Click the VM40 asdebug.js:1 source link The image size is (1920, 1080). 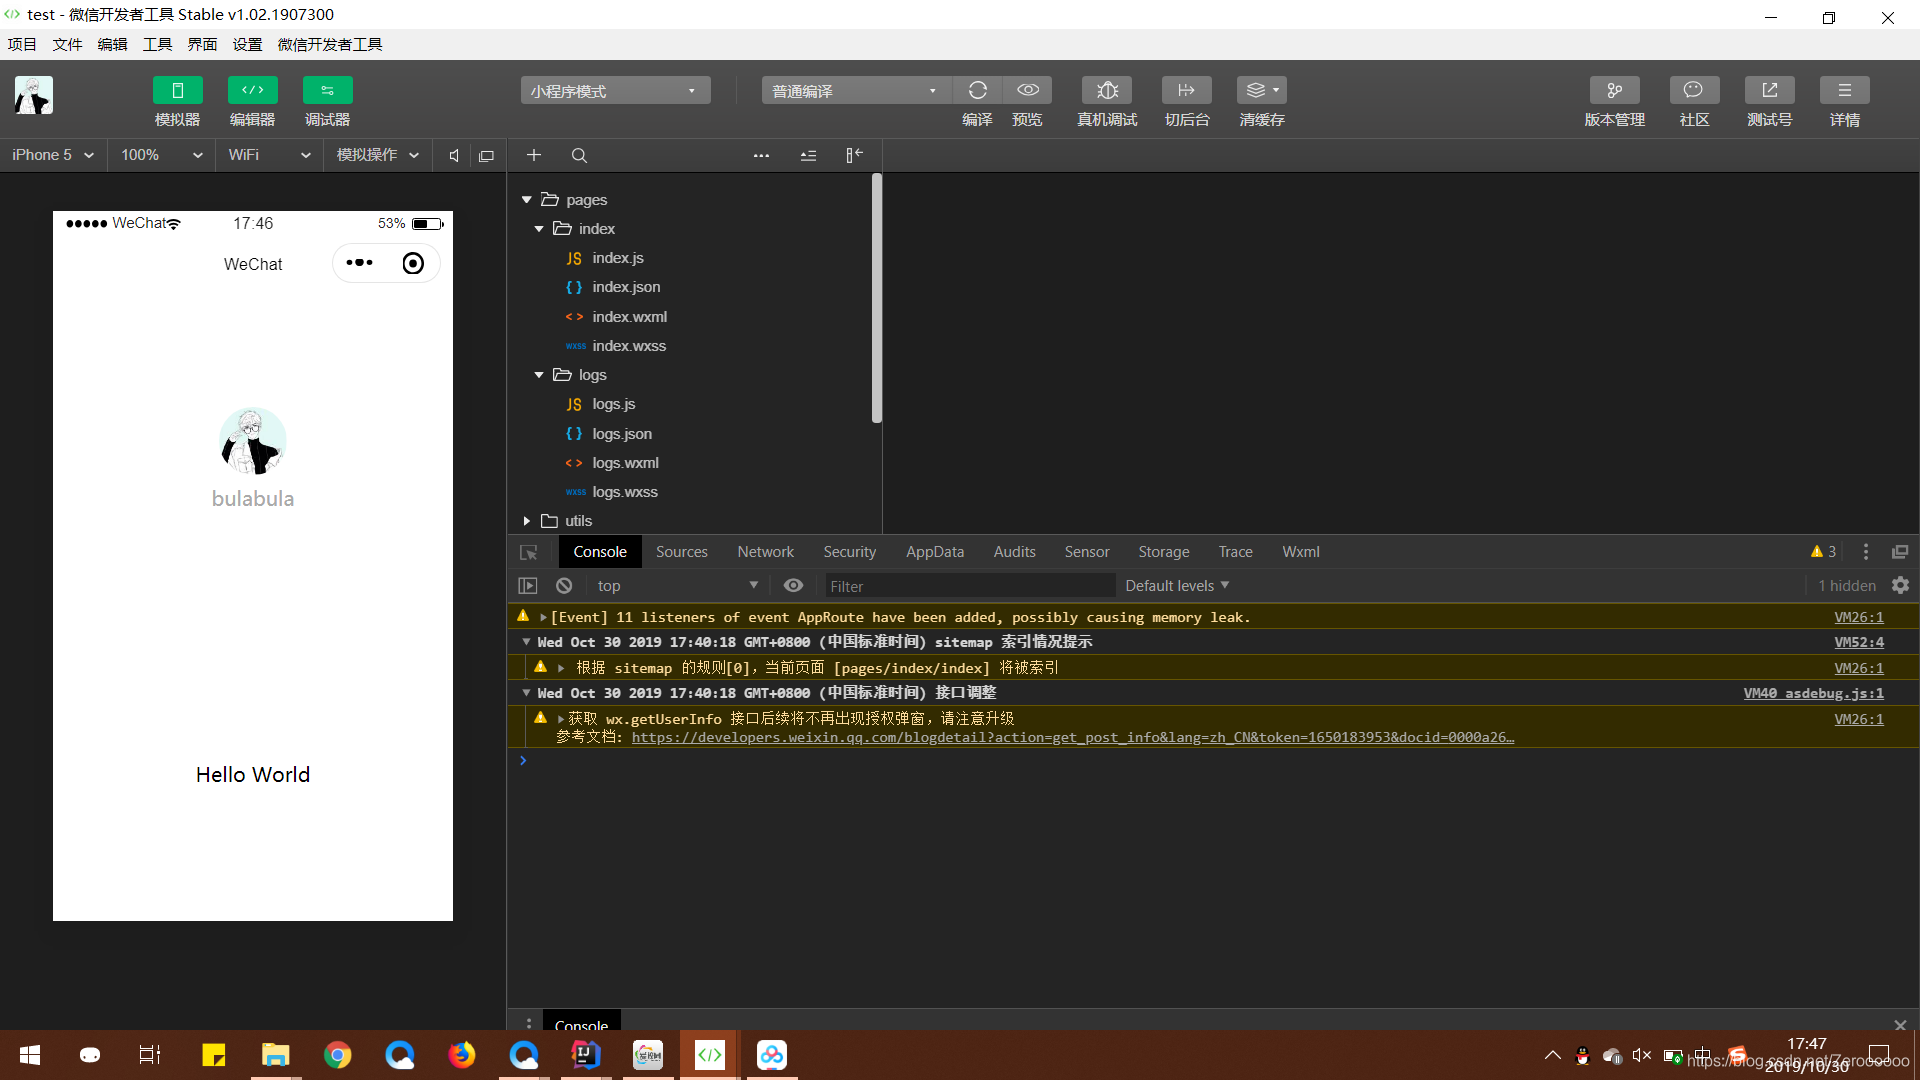[1812, 693]
